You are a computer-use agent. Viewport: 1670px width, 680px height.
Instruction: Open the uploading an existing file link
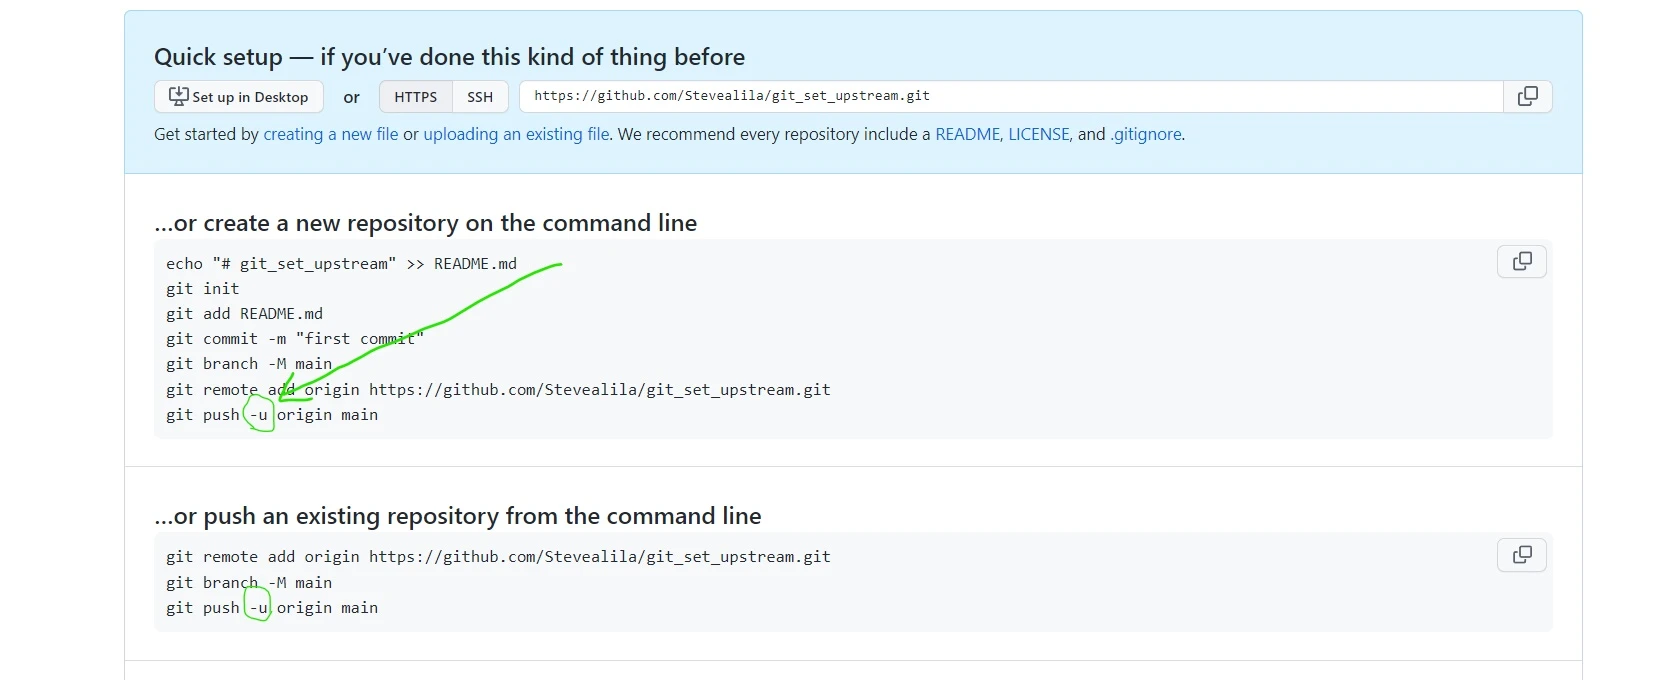click(x=515, y=134)
